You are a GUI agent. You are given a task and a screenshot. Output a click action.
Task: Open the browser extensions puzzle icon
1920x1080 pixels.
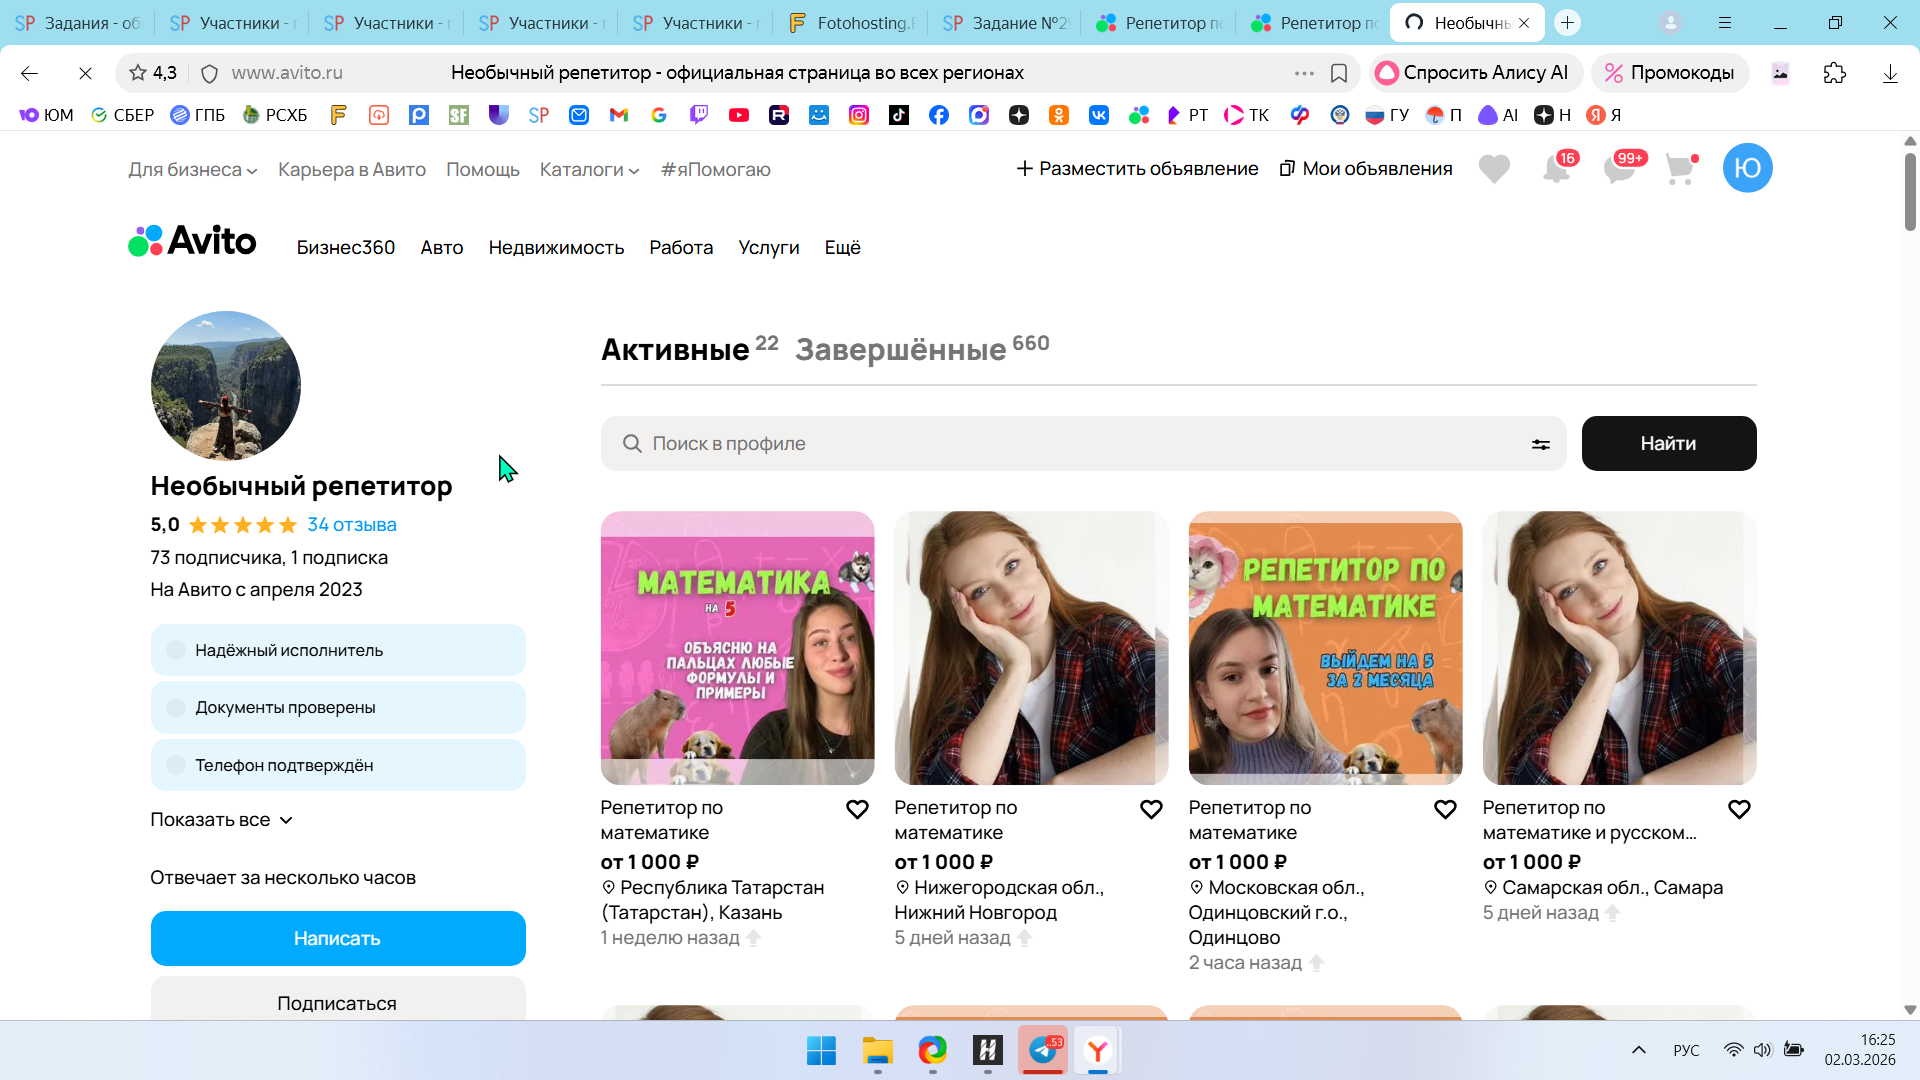pos(1834,73)
